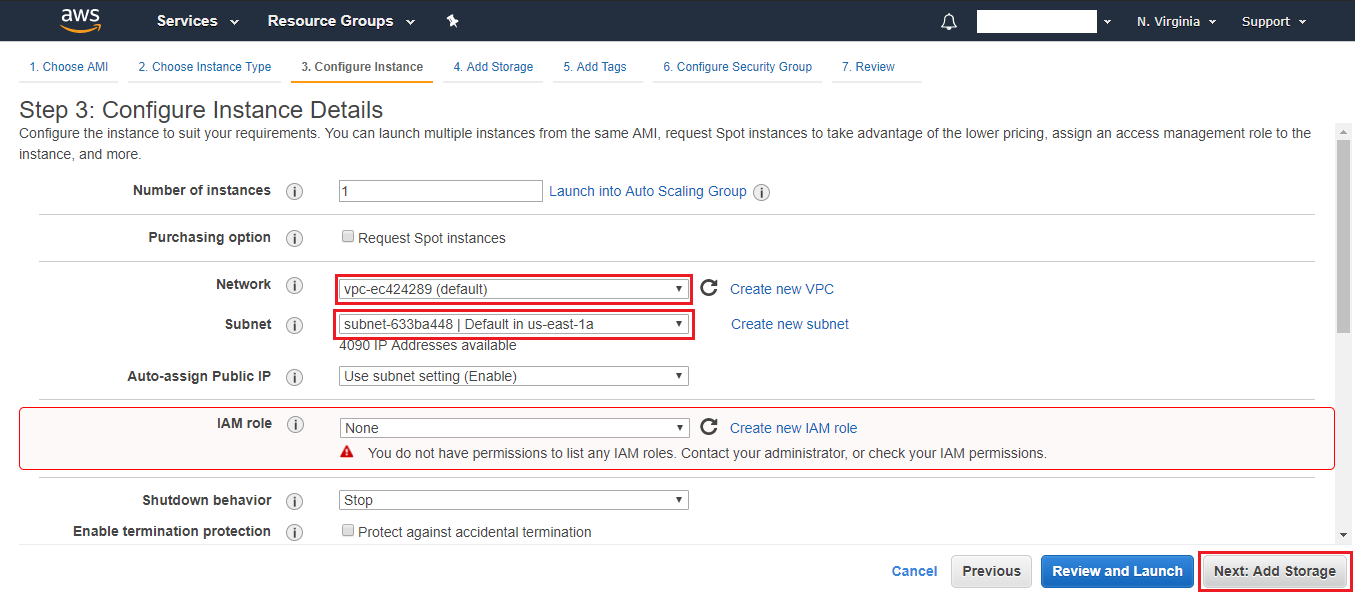This screenshot has width=1355, height=597.
Task: Click info icon beside Subnet label
Action: click(294, 325)
